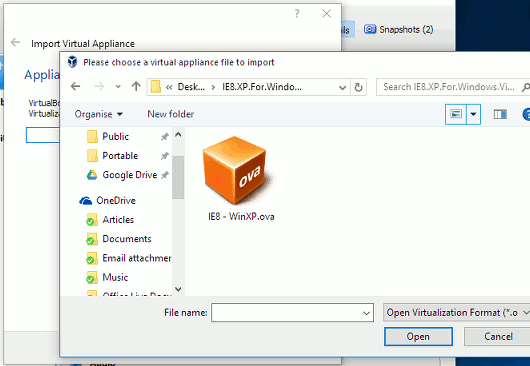The image size is (530, 366).
Task: Go back in Import Virtual Appliance wizard
Action: coord(15,43)
